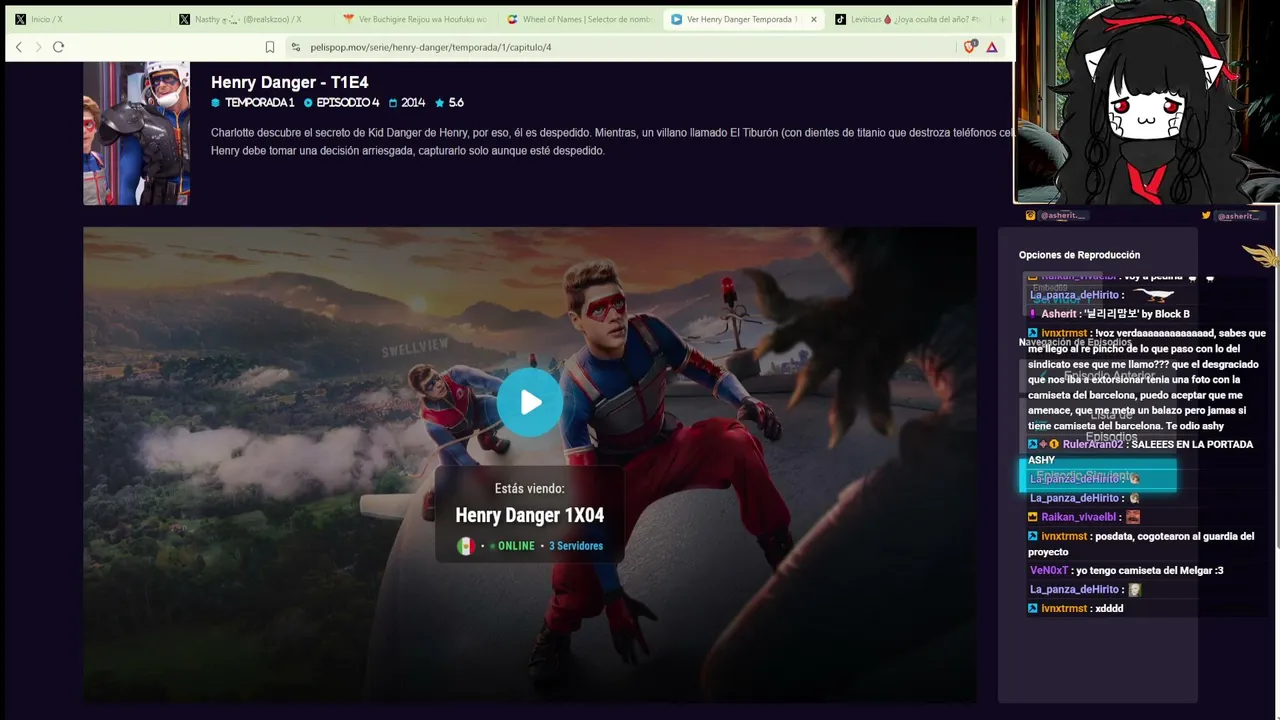Viewport: 1280px width, 720px height.
Task: Click the Henry Danger poster thumbnail
Action: (x=136, y=133)
